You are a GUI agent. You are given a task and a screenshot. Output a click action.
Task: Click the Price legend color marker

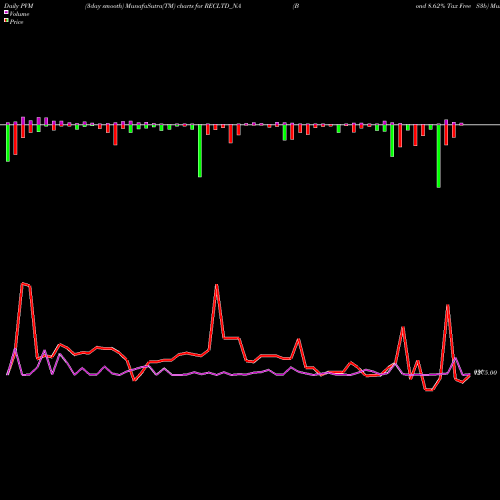[6, 21]
